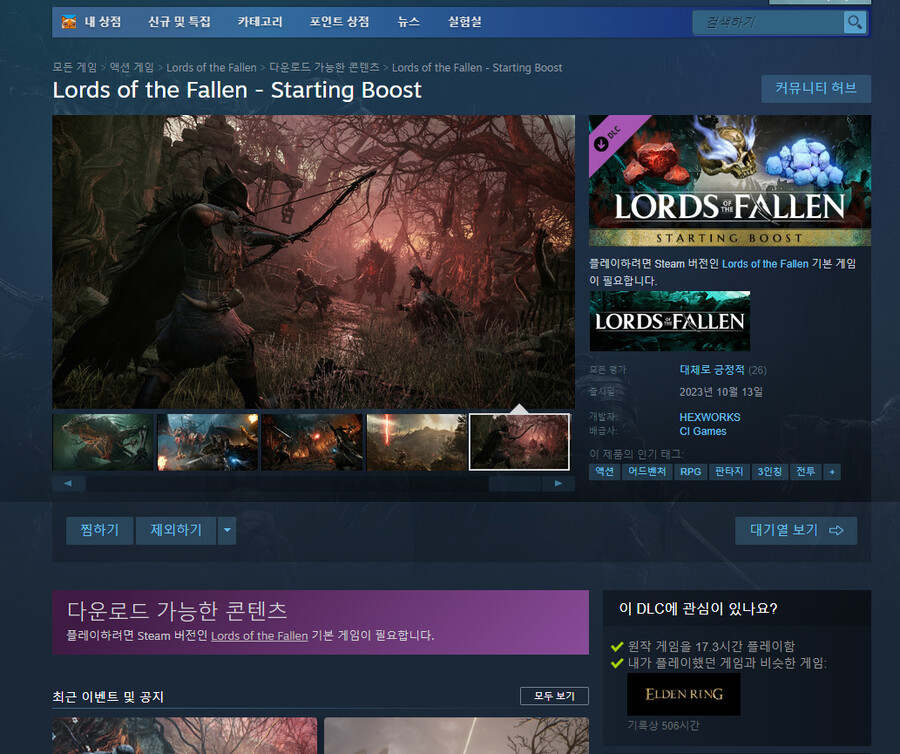Click the Steam store icon beside 내 상점
Screen dimensions: 900x754
click(67, 22)
